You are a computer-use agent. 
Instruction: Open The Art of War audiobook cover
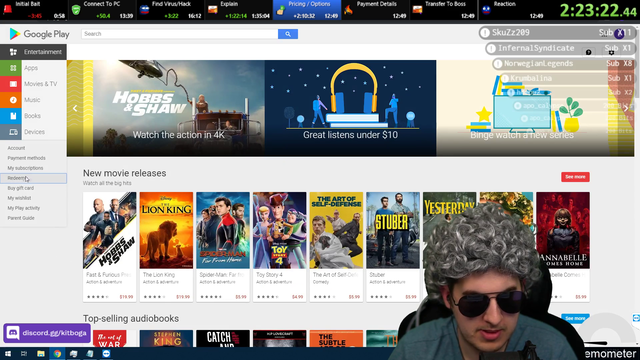tap(109, 339)
